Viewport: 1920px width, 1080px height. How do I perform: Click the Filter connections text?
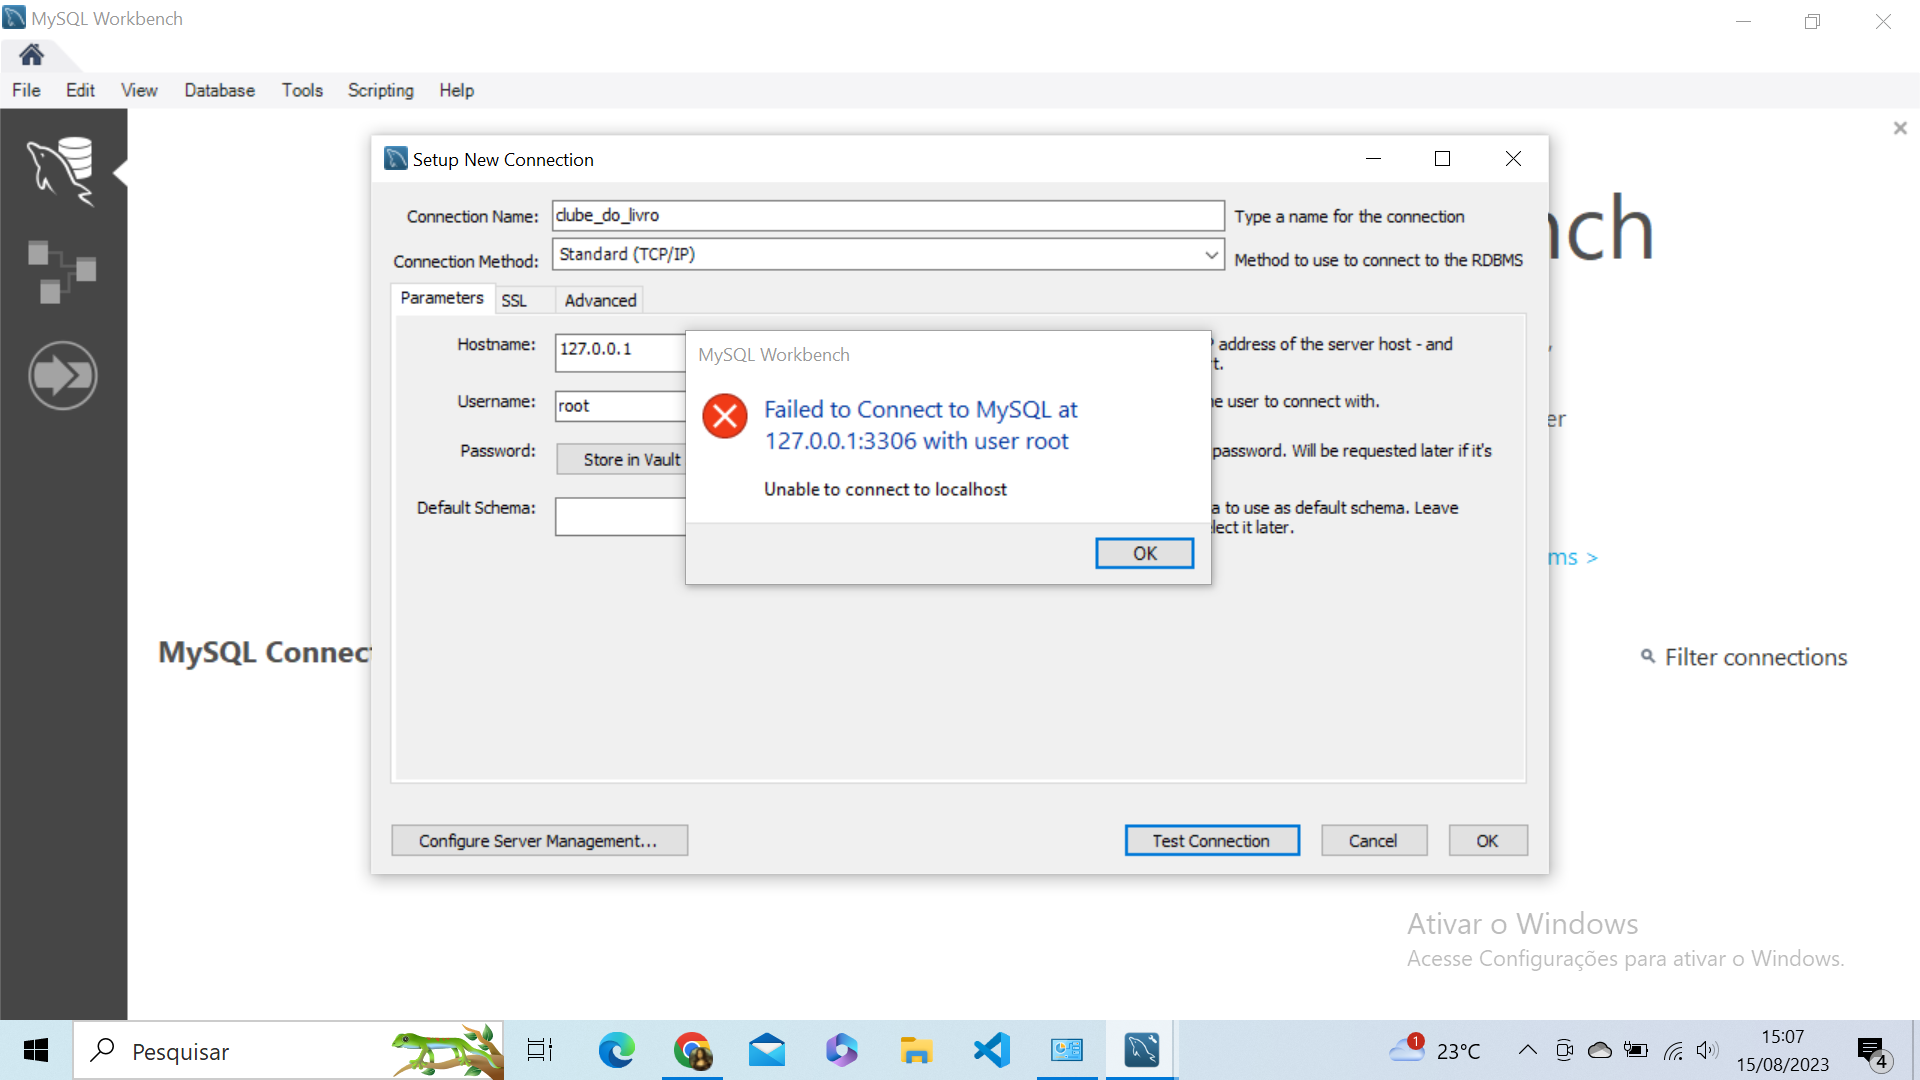point(1755,657)
